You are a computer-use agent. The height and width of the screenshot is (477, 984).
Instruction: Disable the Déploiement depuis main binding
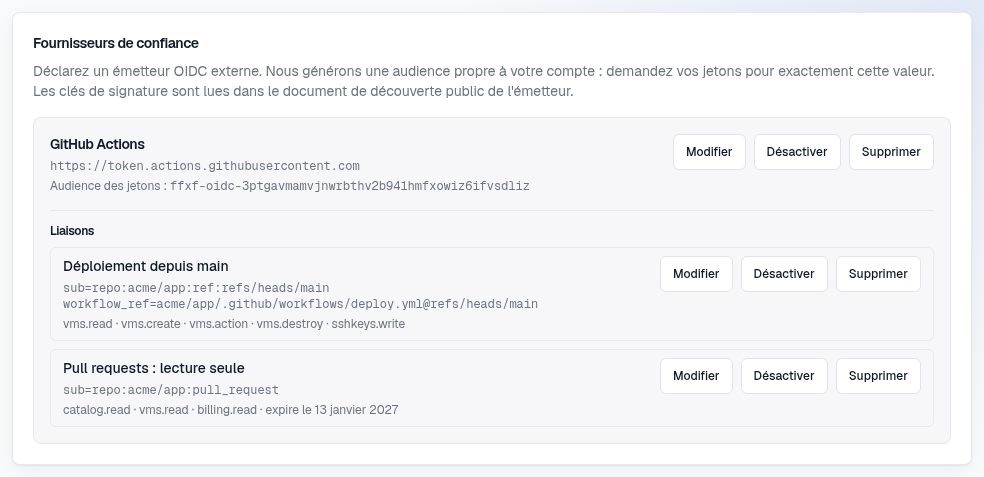point(784,274)
